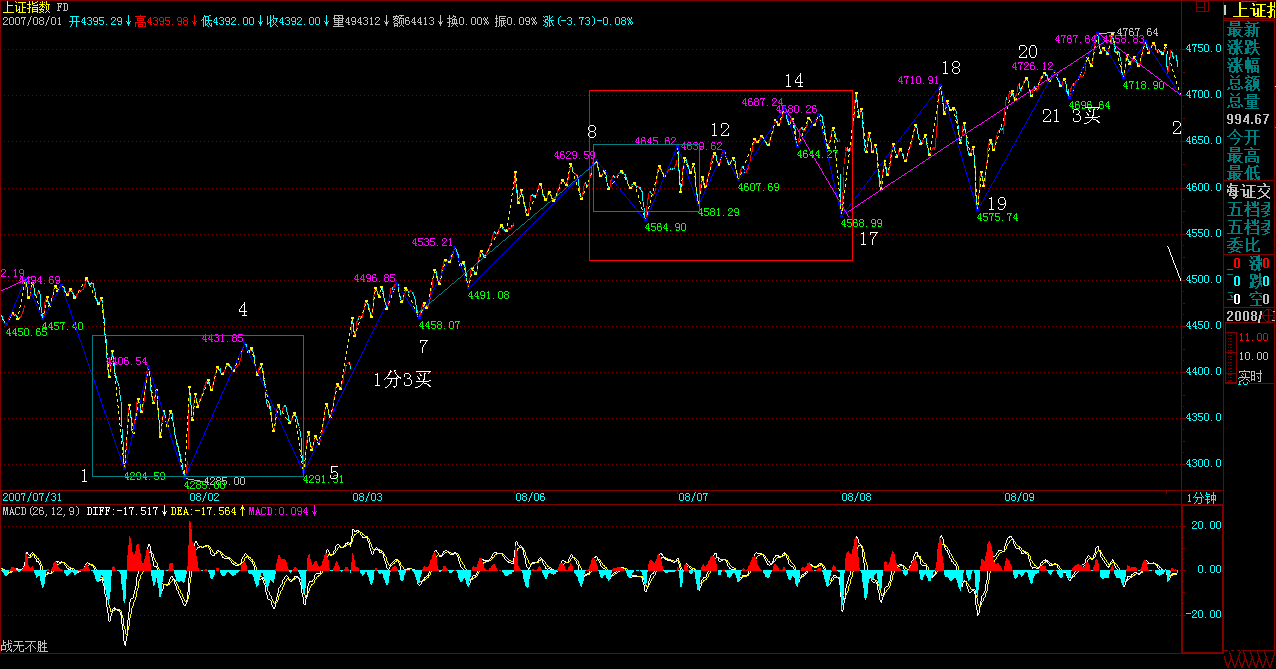The height and width of the screenshot is (669, 1276).
Task: Click the 1分3买 annotation on chart
Action: (402, 379)
